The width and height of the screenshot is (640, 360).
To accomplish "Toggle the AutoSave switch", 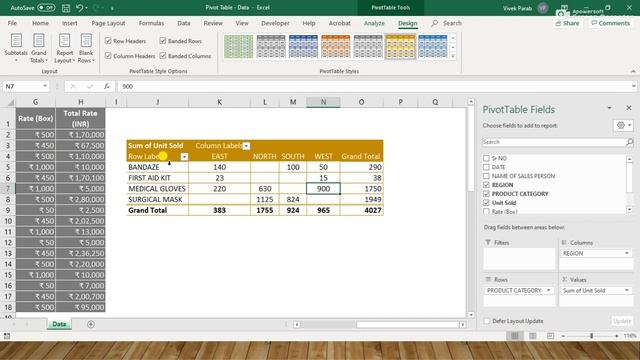I will (x=46, y=7).
